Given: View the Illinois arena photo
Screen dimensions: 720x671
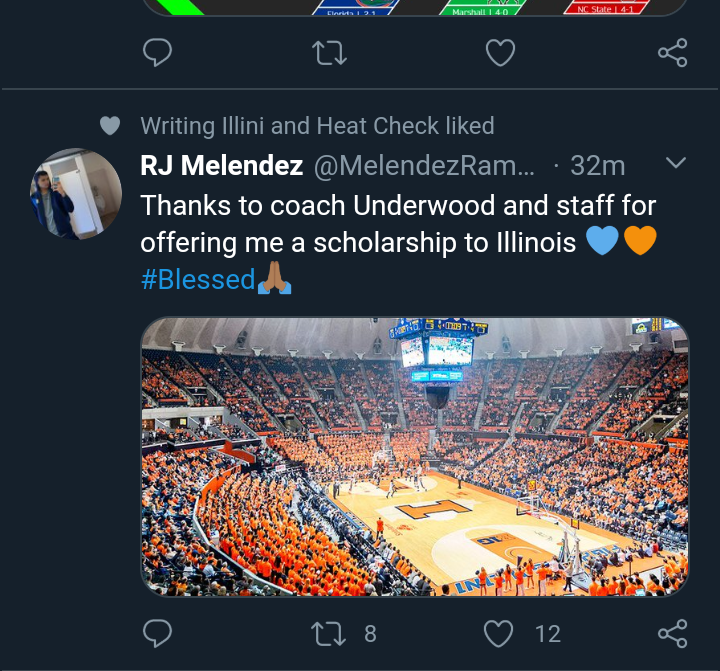Looking at the screenshot, I should click(414, 456).
